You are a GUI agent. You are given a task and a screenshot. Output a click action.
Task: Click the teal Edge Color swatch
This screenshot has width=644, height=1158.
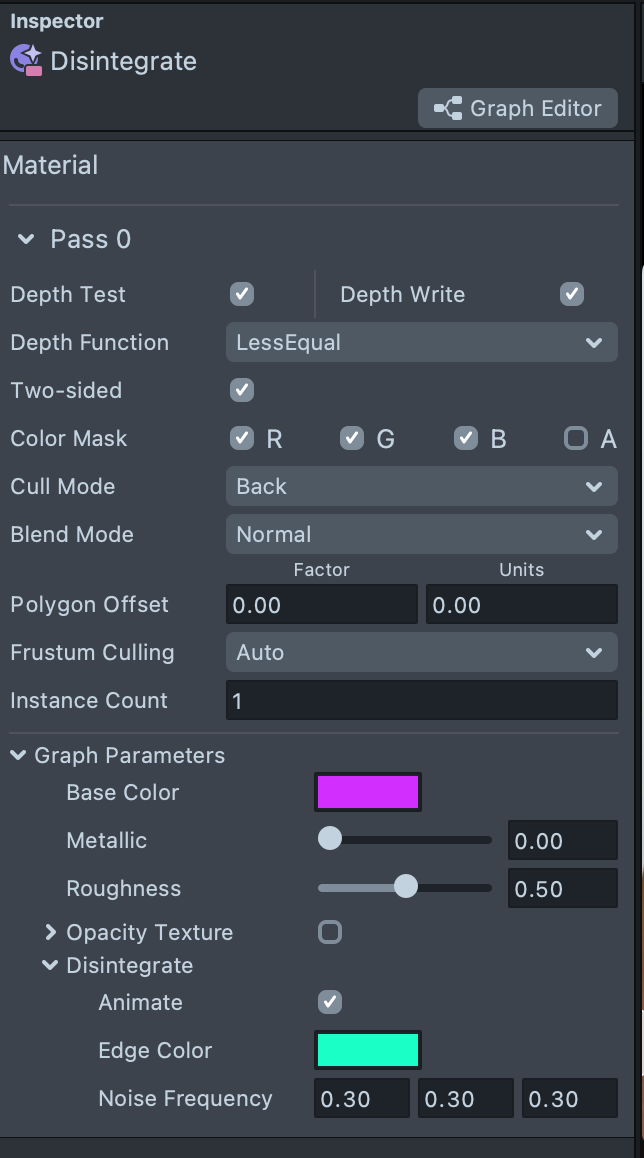point(367,1050)
